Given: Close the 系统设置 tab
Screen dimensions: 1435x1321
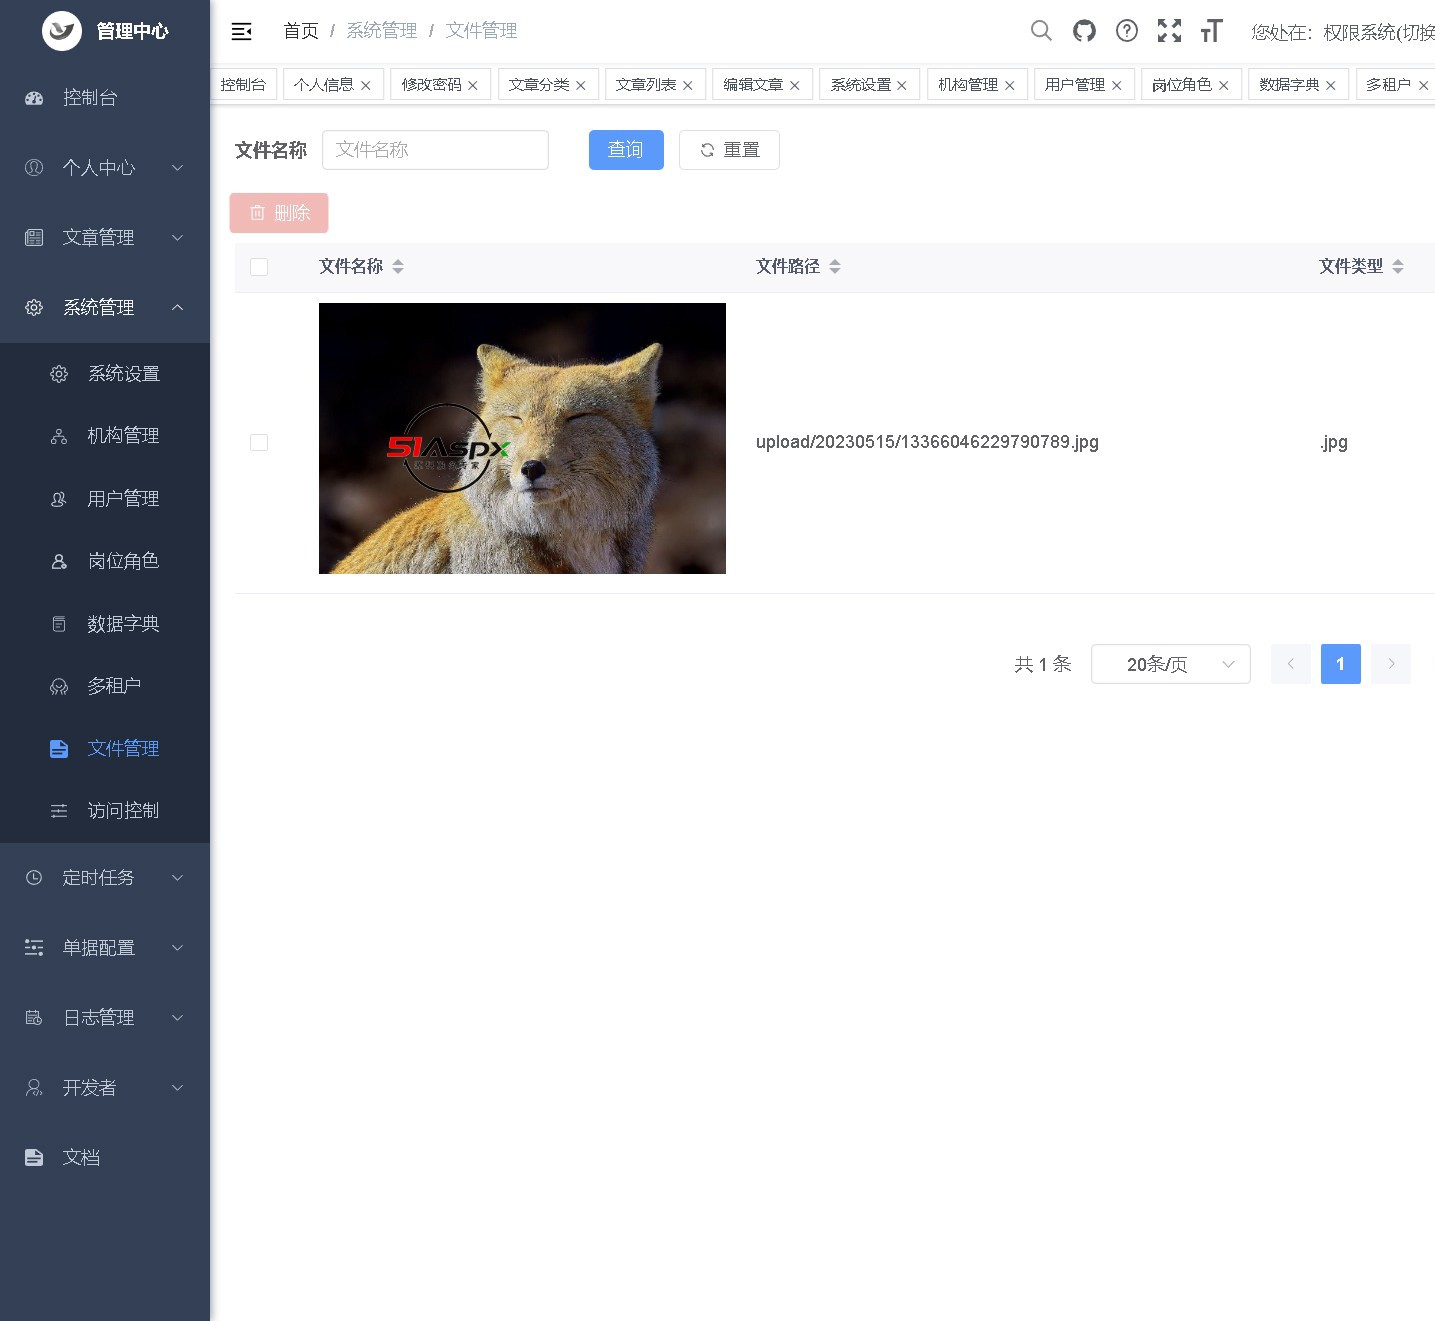Looking at the screenshot, I should tap(902, 86).
